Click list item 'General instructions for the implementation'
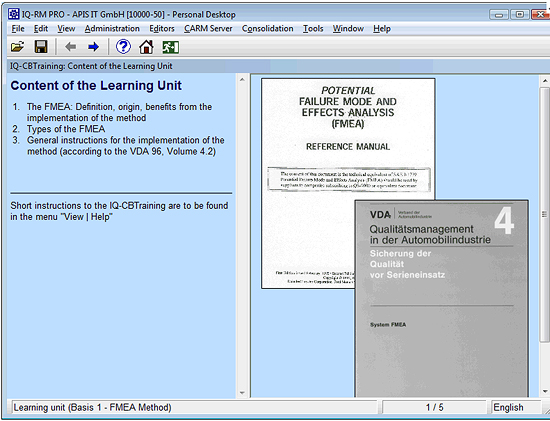 [126, 146]
